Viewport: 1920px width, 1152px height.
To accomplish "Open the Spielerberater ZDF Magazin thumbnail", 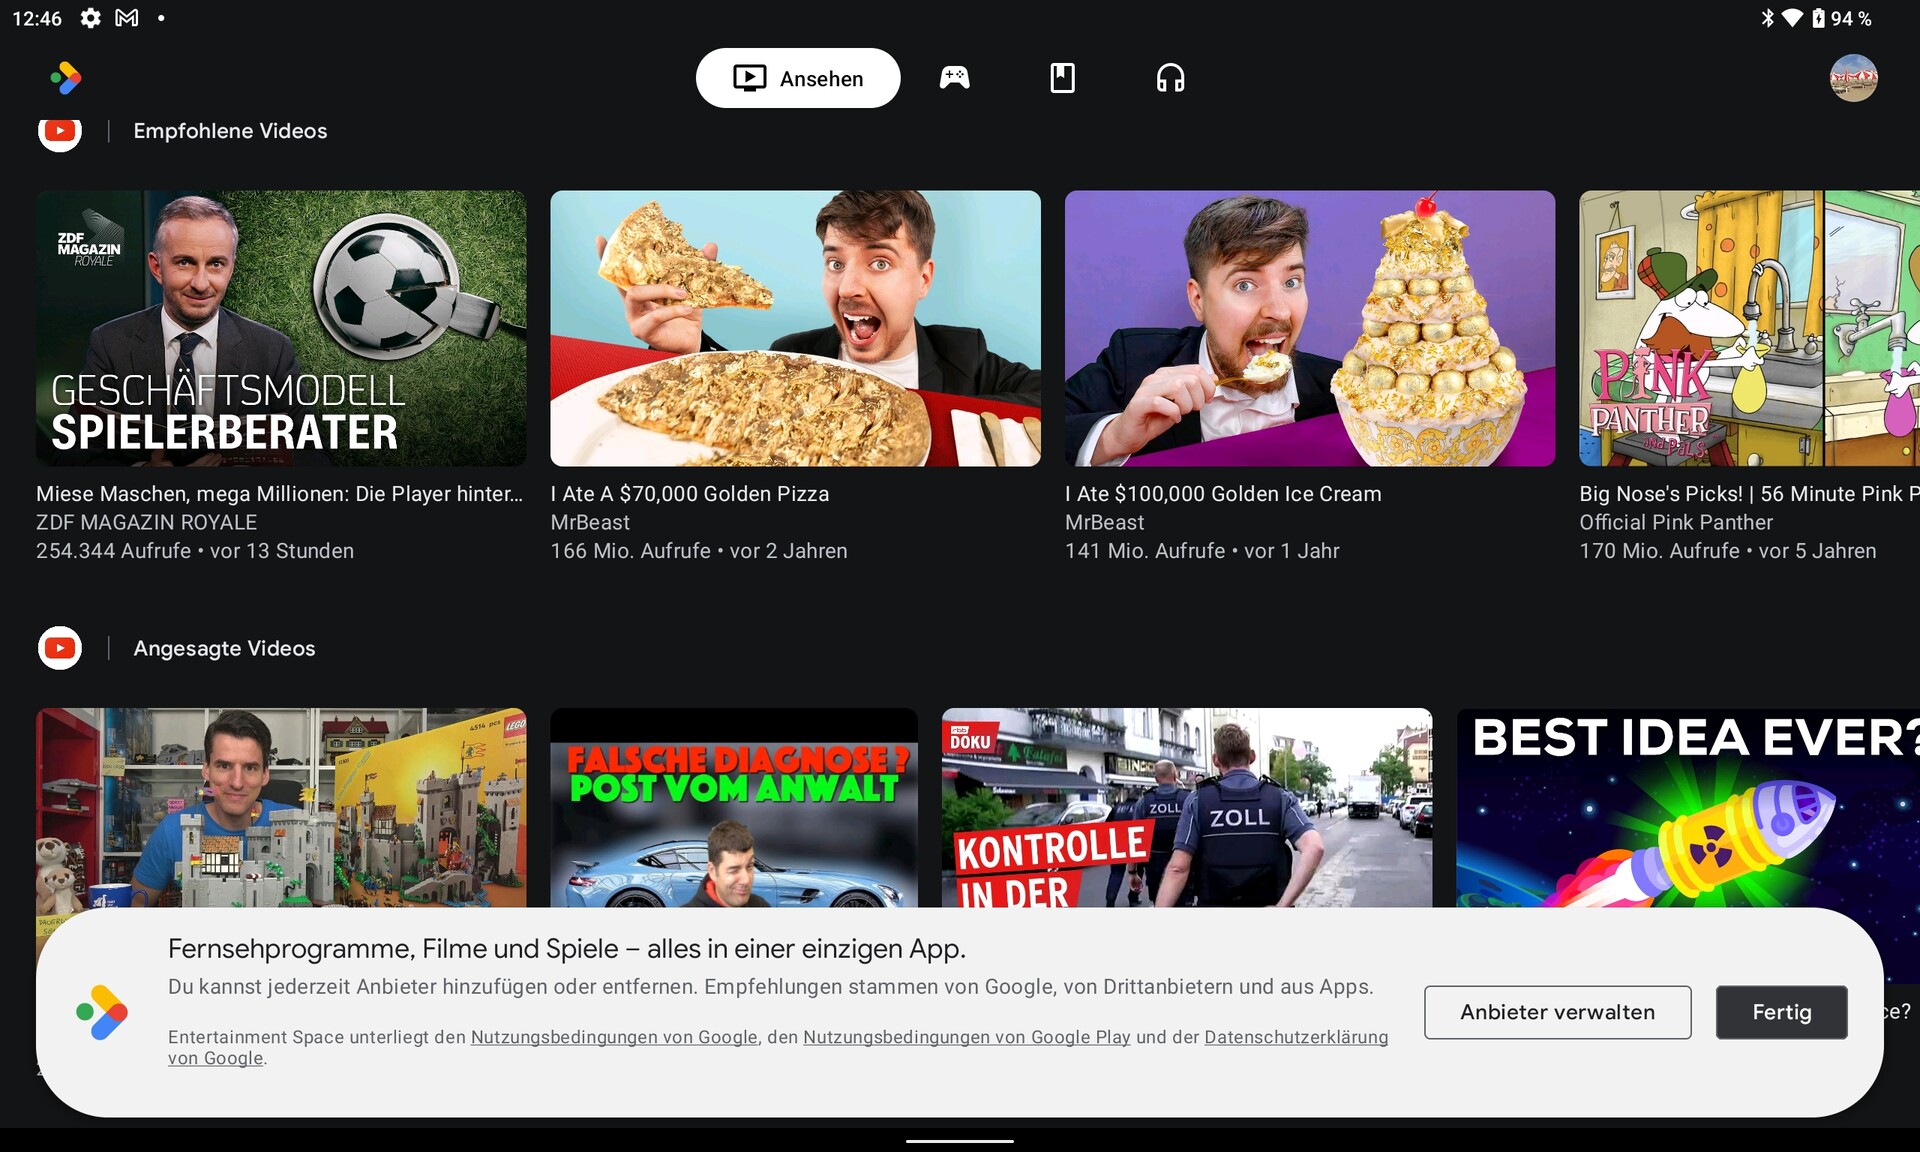I will point(281,328).
